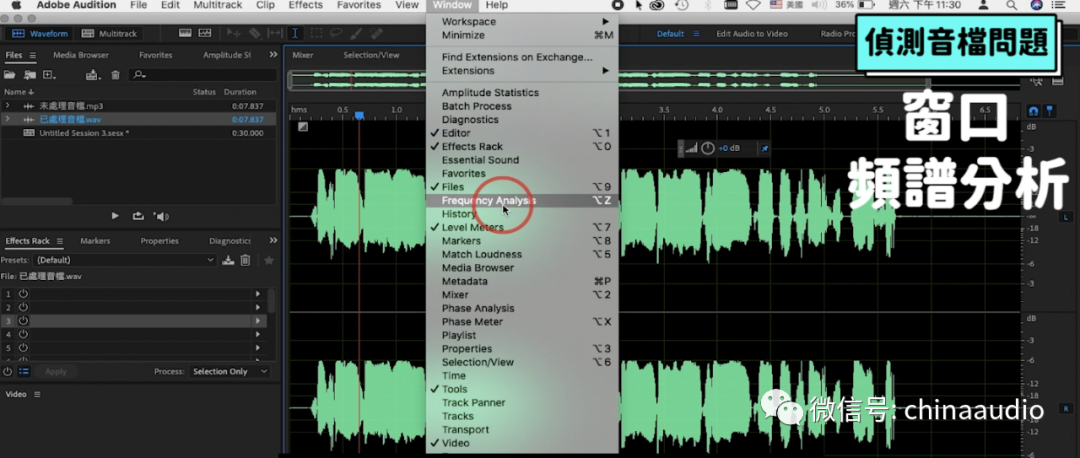Open Process Selection Only dropdown
This screenshot has height=458, width=1080.
point(230,371)
